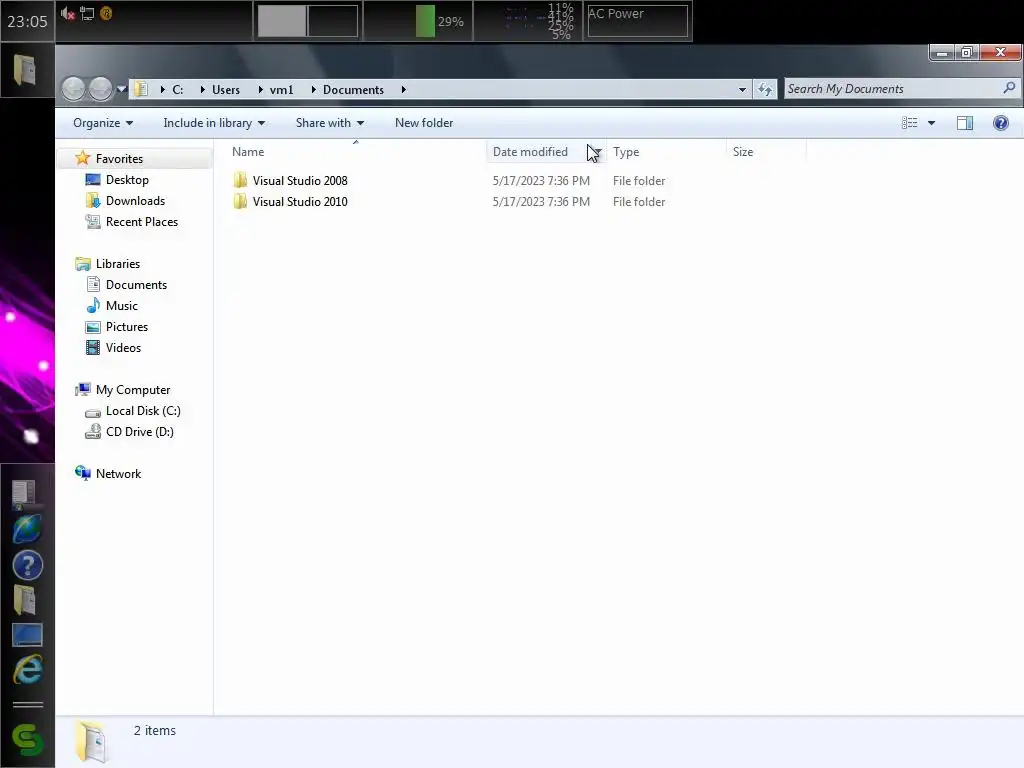Open Local Disk (C:)

143,411
